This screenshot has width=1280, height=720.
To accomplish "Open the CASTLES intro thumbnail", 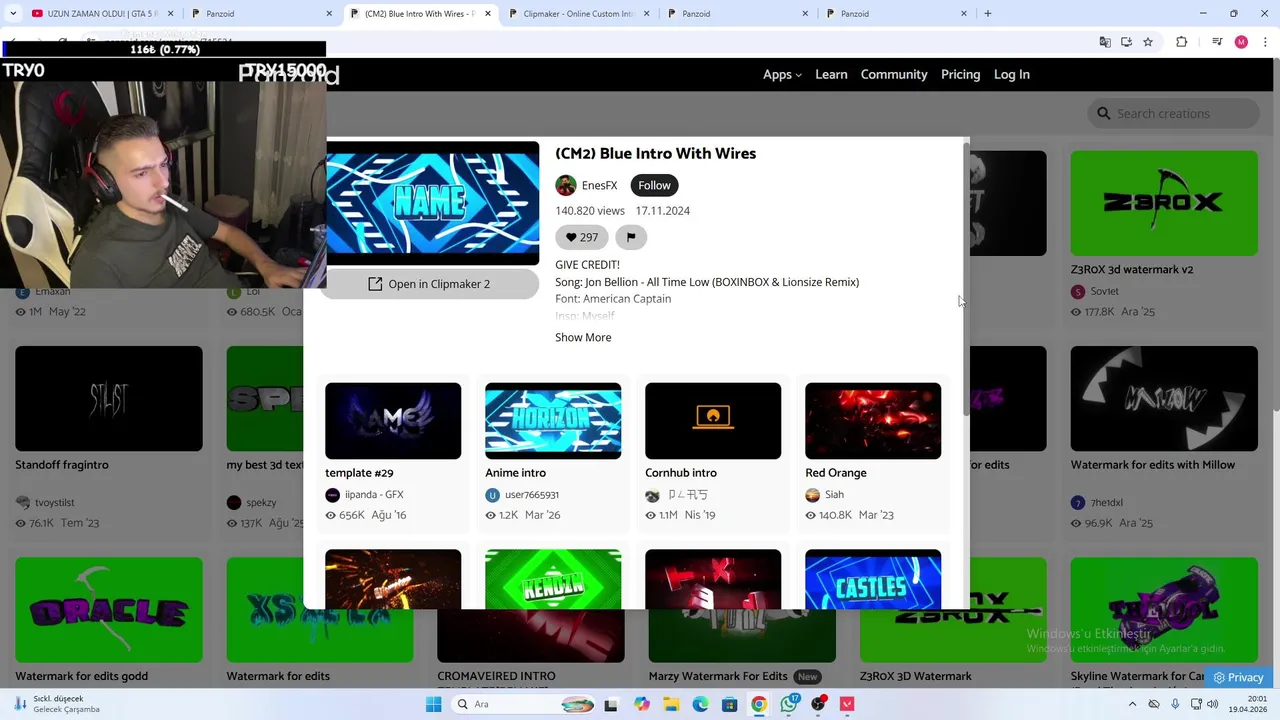I will coord(873,579).
